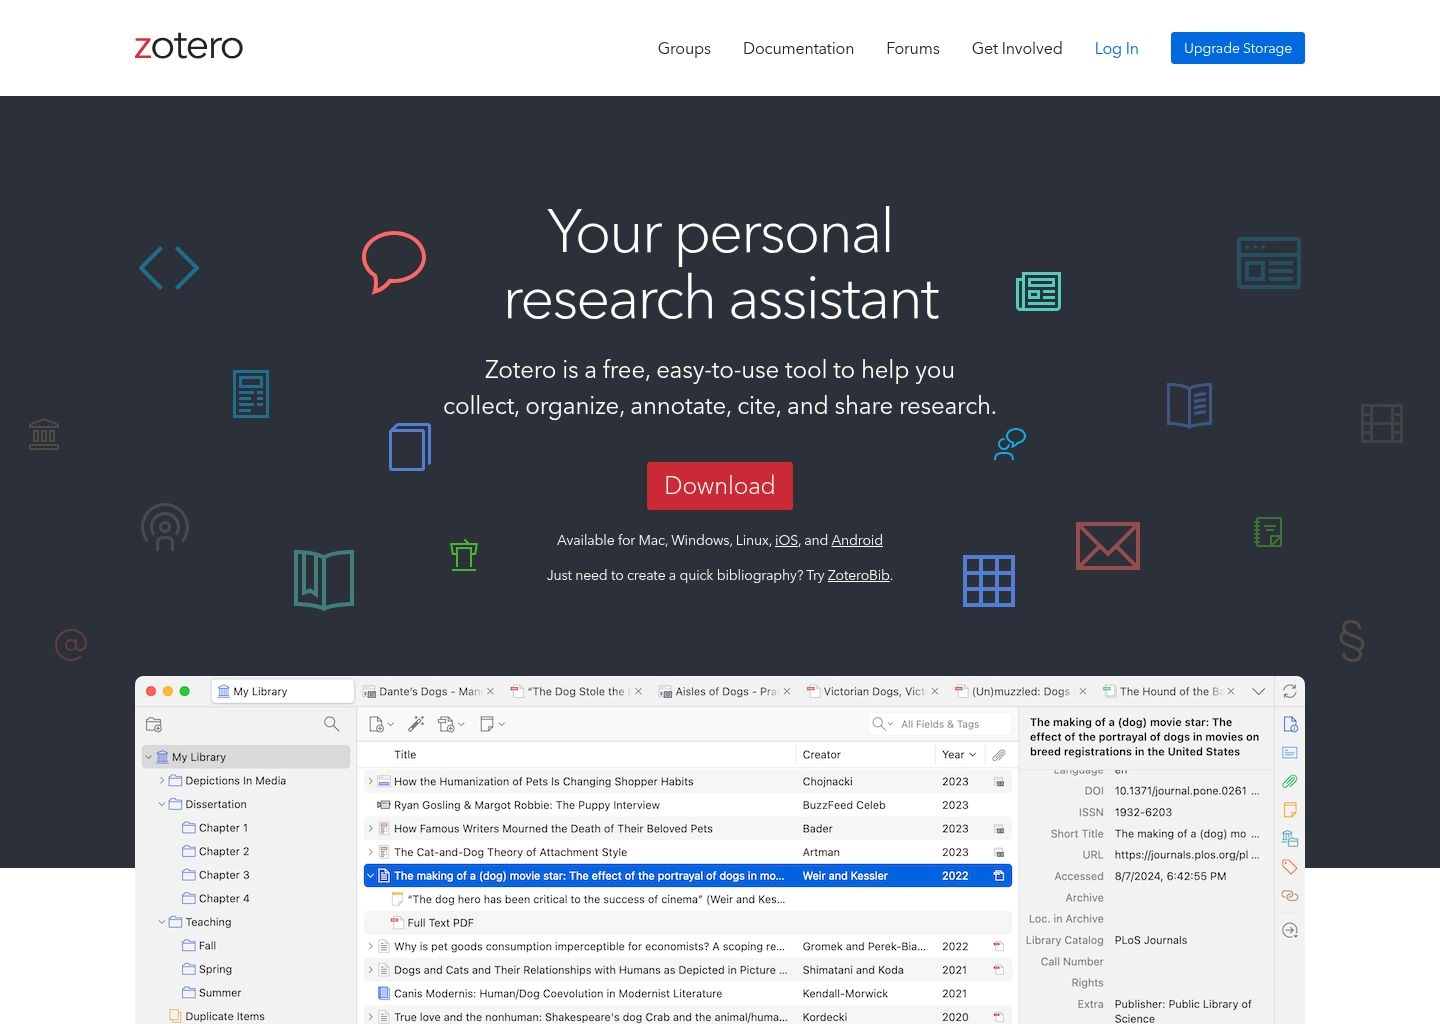The width and height of the screenshot is (1440, 1024).
Task: Collapse the Dissertation collection
Action: point(162,804)
